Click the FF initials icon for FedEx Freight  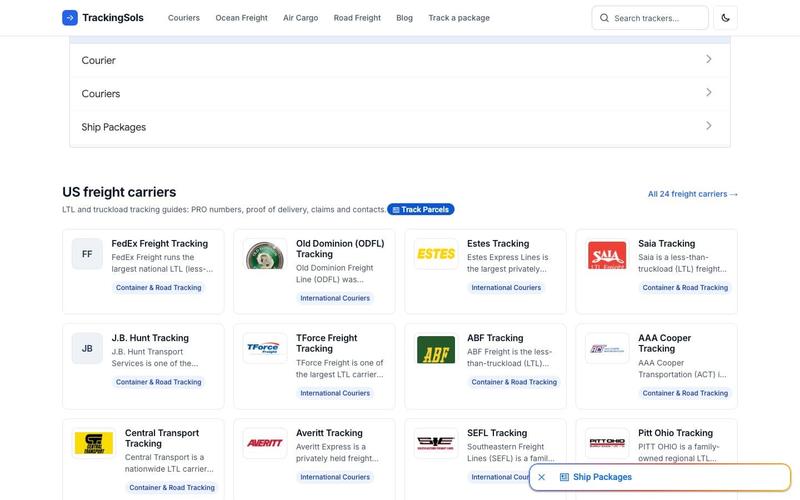(87, 254)
